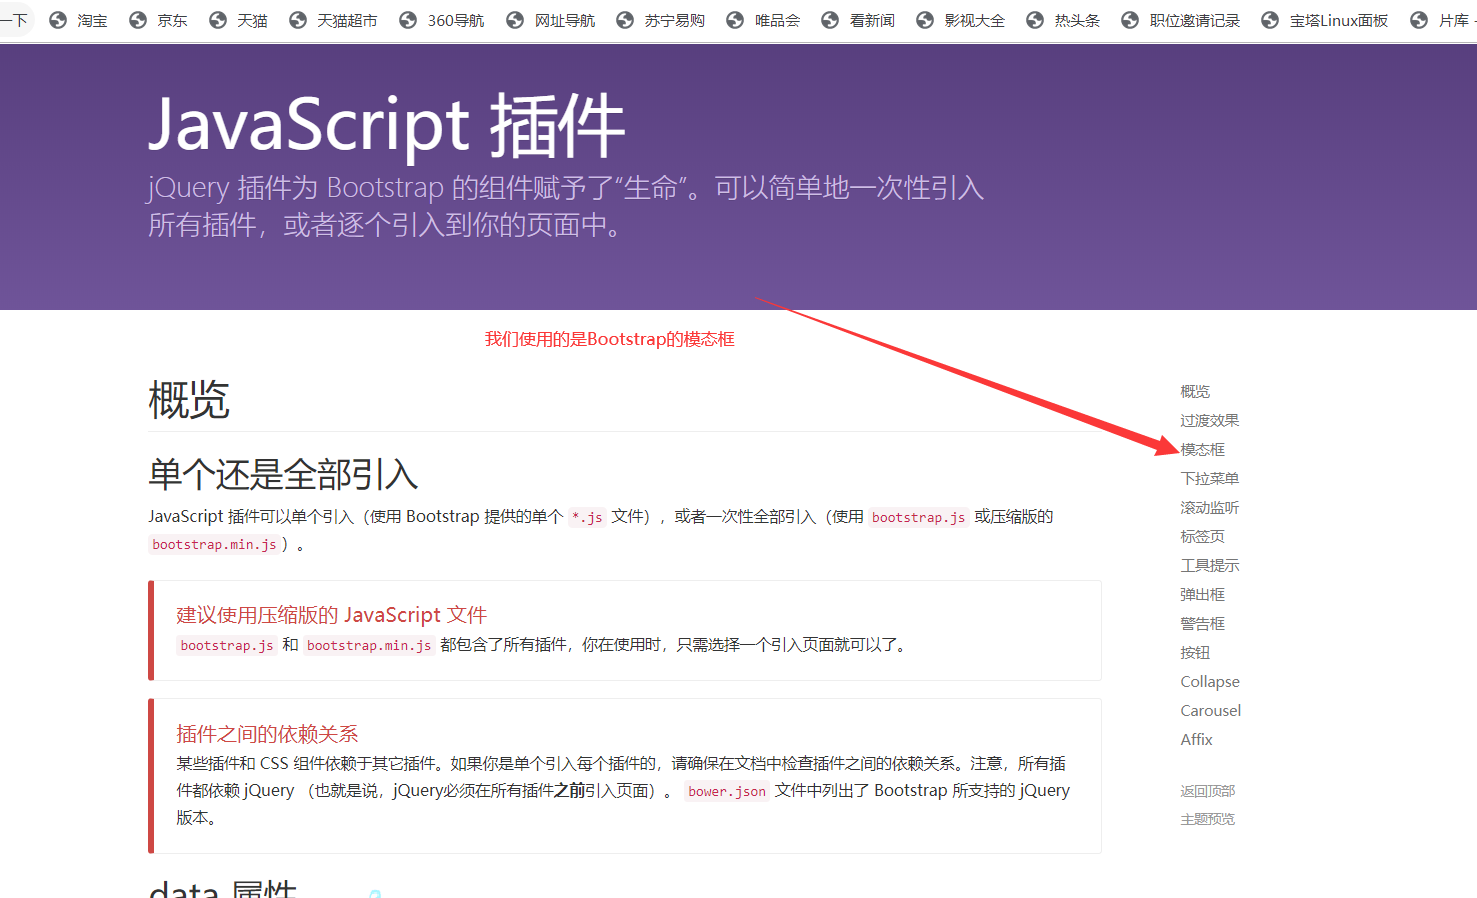Click the globe icon beside 360导航 bookmark
The height and width of the screenshot is (898, 1477).
(408, 20)
